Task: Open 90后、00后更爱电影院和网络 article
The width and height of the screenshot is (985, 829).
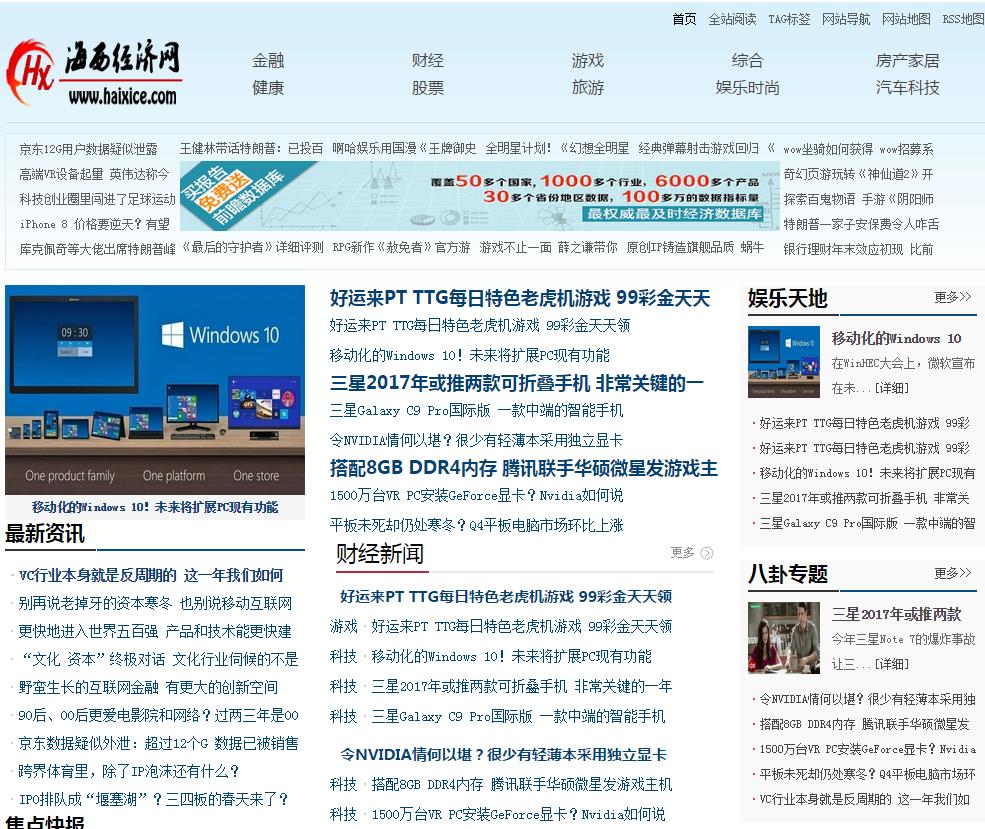Action: (158, 715)
